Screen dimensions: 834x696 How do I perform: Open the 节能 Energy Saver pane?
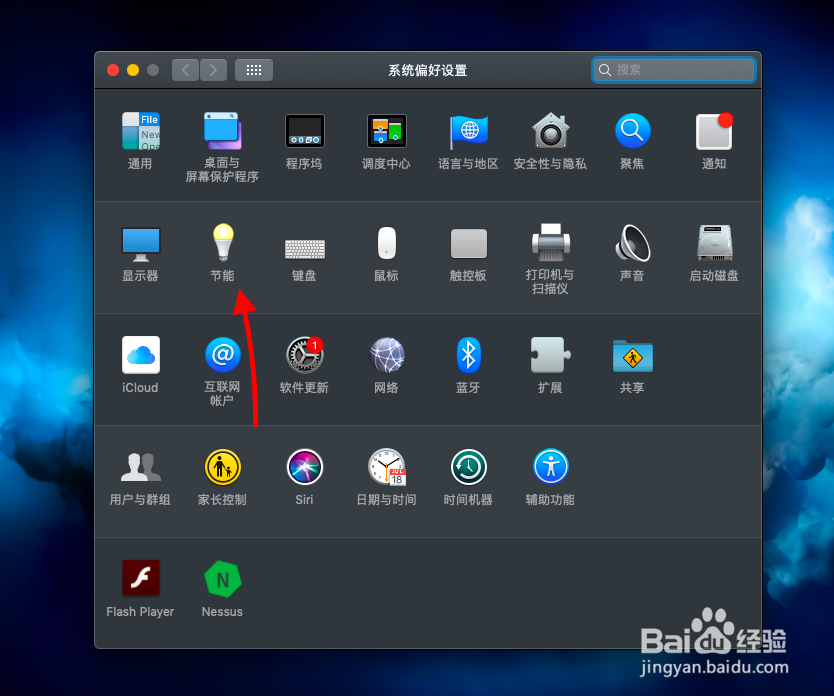(223, 242)
